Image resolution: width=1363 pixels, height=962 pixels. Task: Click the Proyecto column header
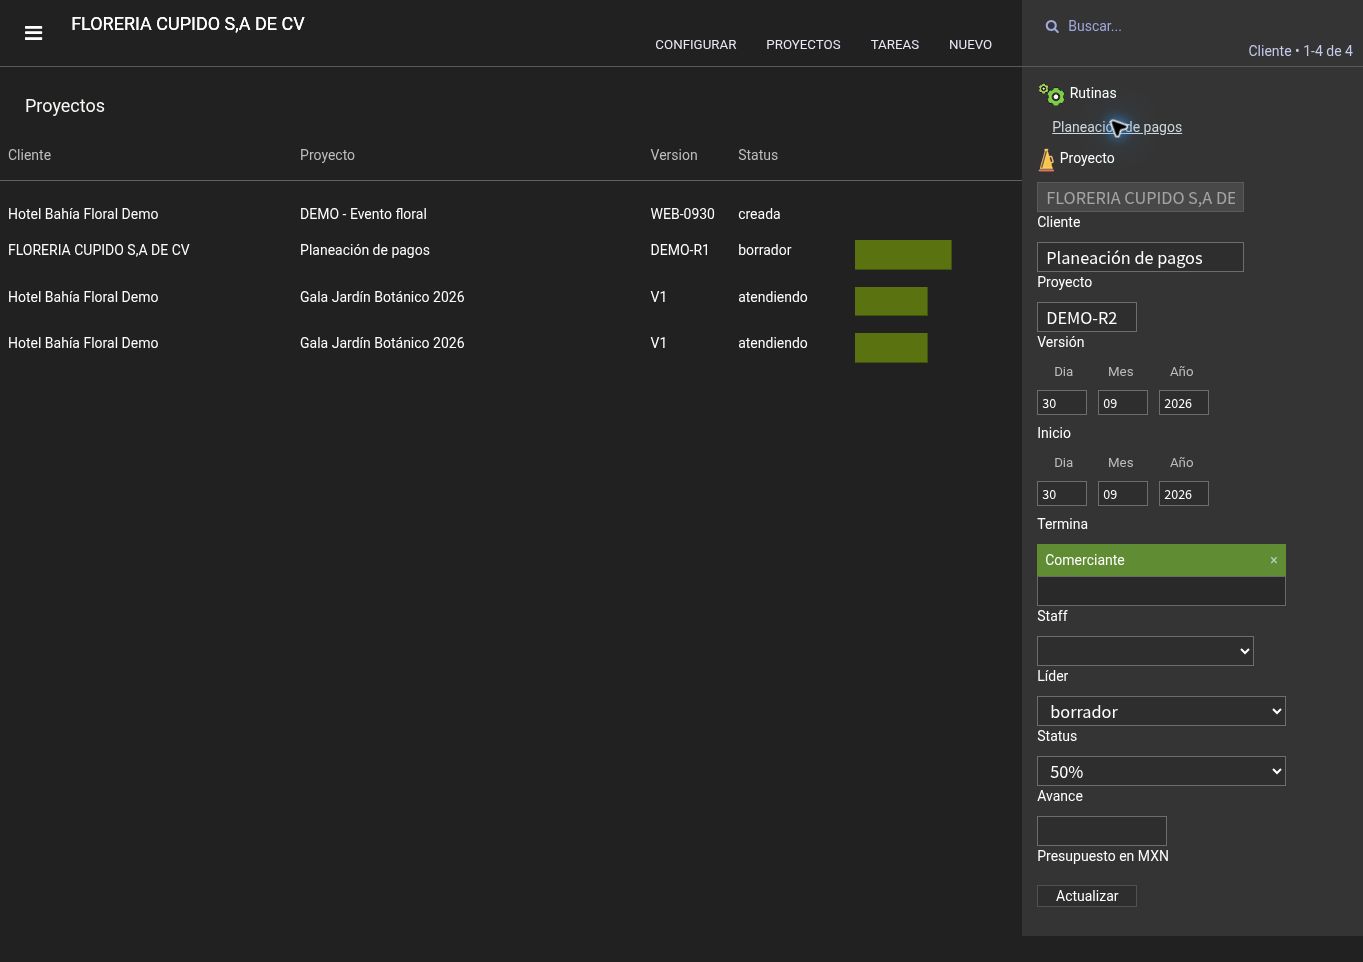click(x=327, y=155)
